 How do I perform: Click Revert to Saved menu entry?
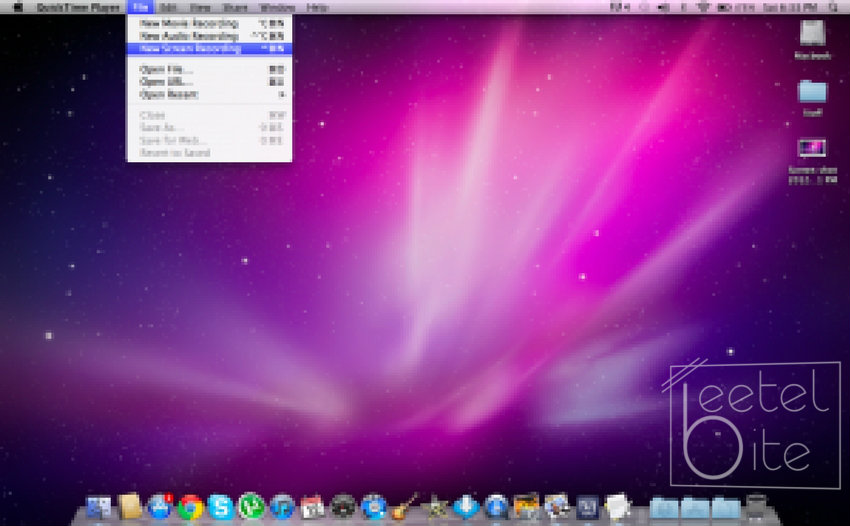[x=209, y=153]
